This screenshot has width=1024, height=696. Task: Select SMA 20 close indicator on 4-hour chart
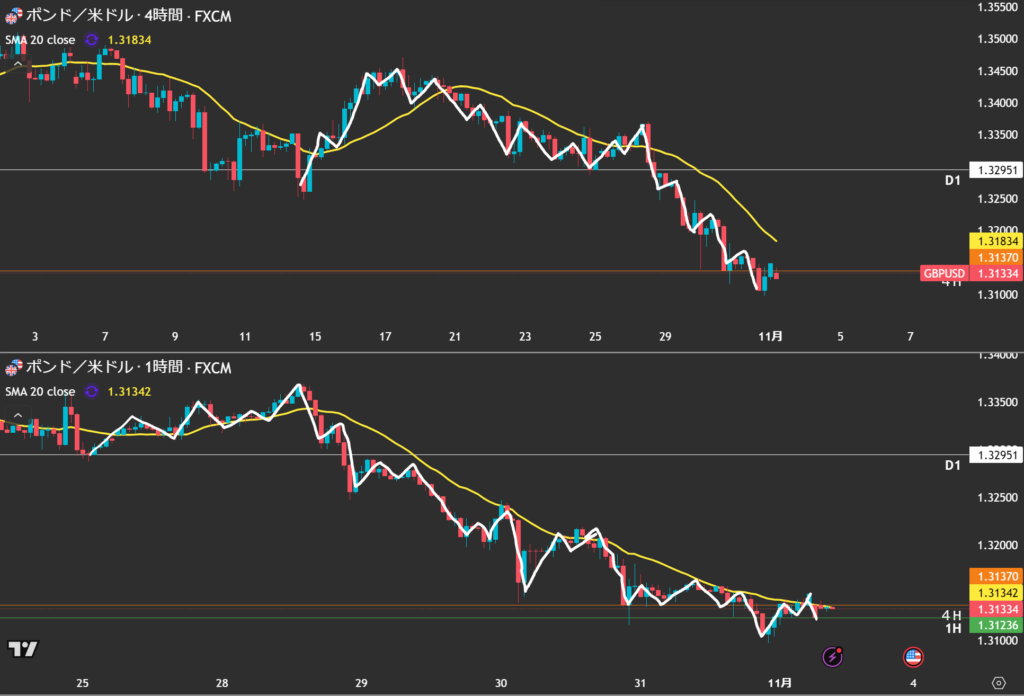click(40, 40)
